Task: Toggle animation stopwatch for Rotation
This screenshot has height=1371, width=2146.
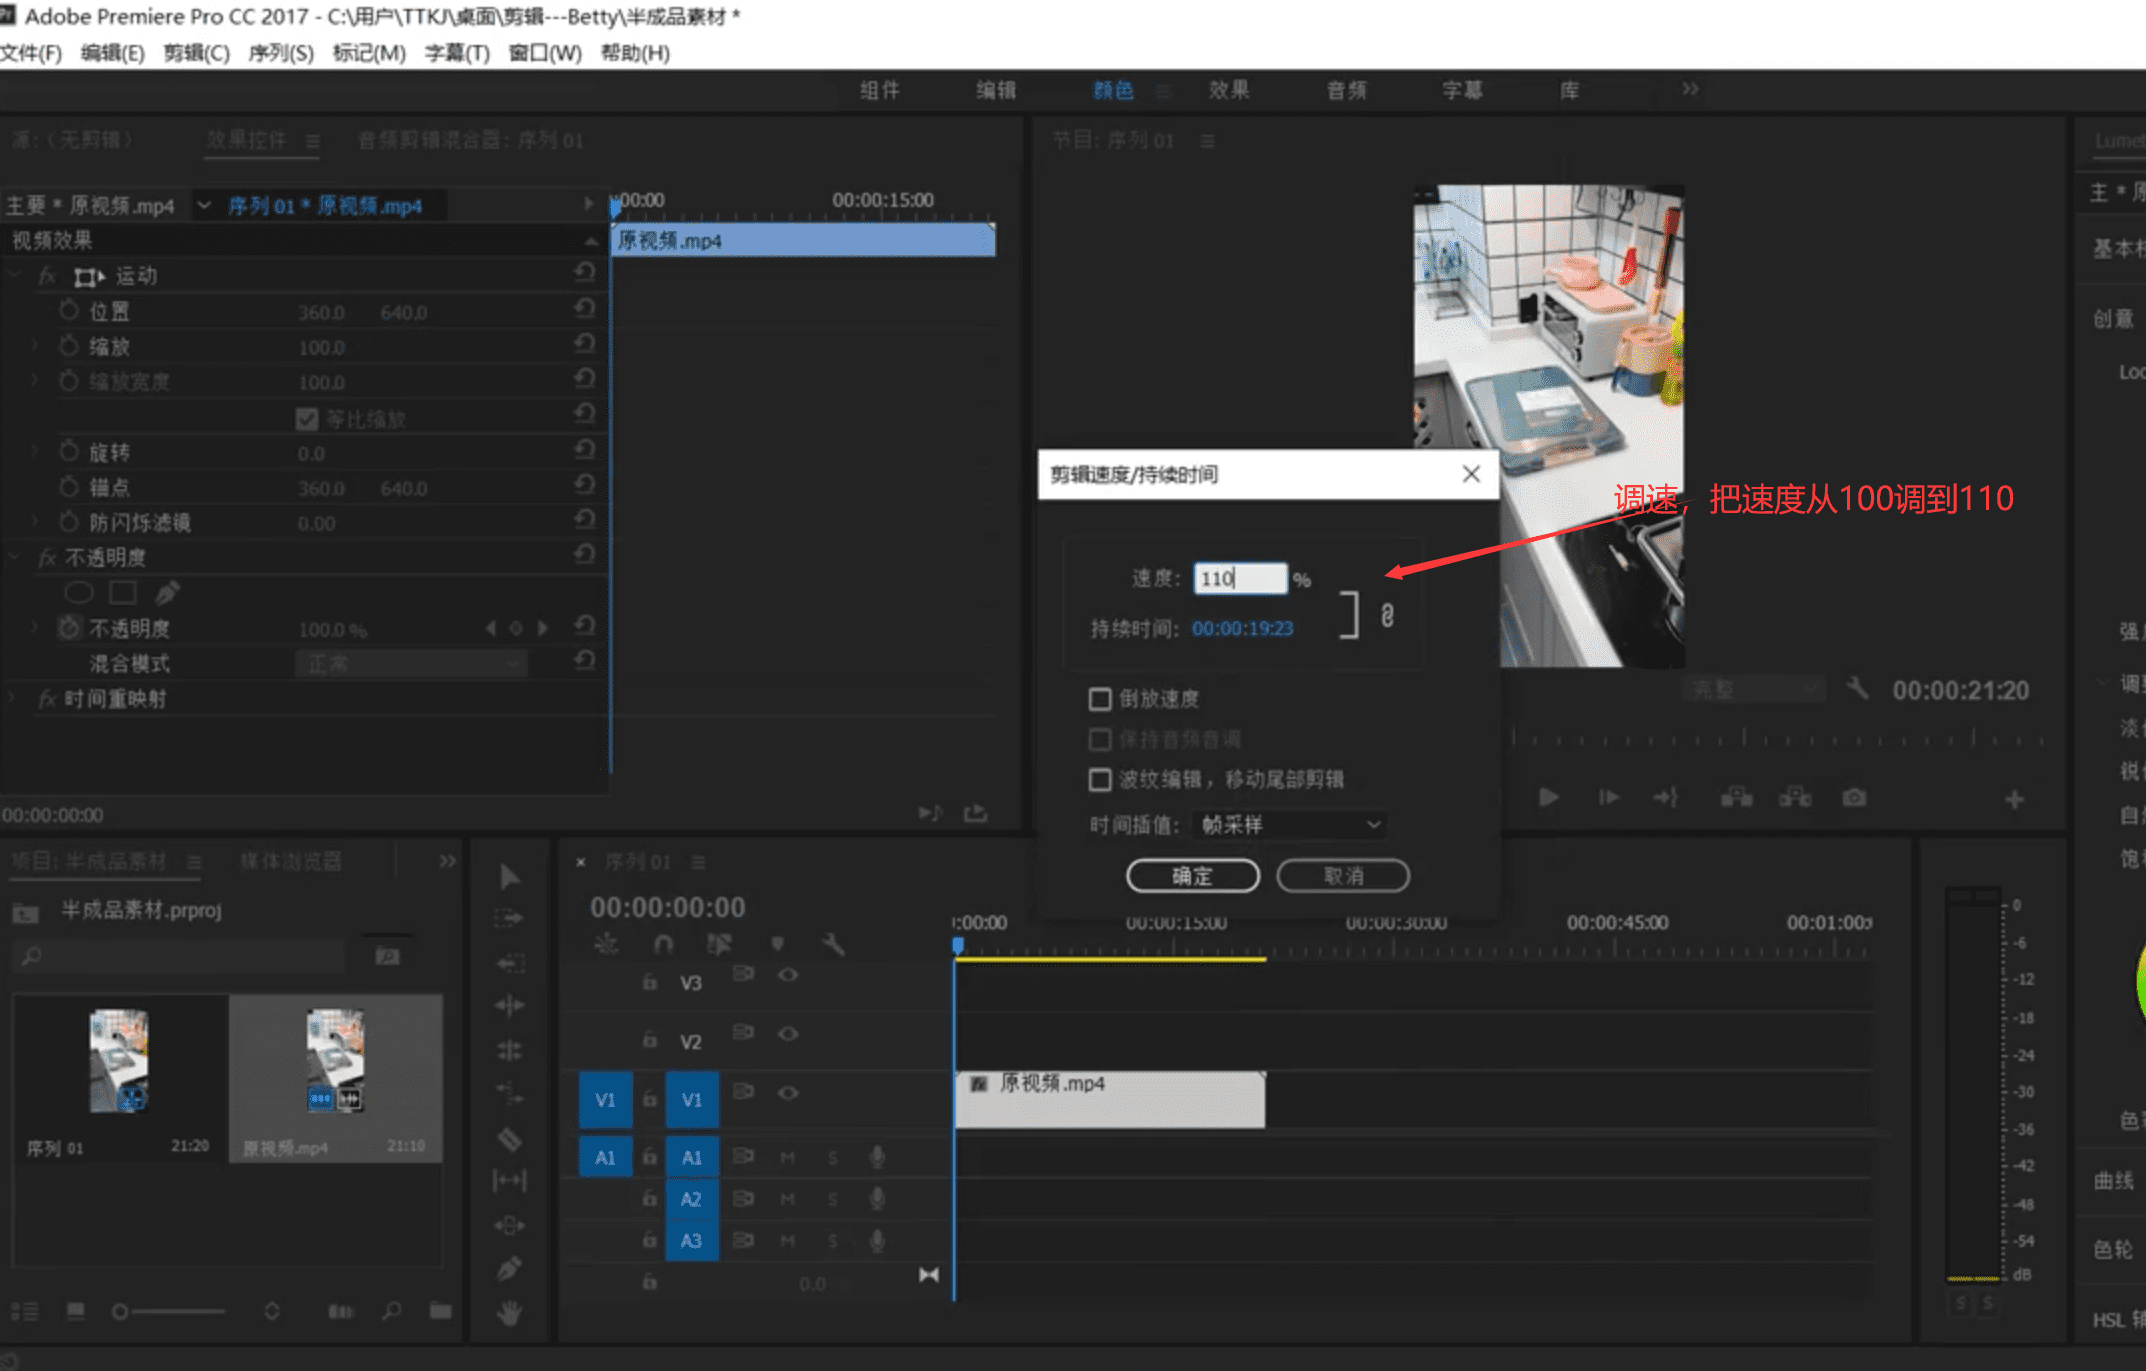Action: click(69, 451)
